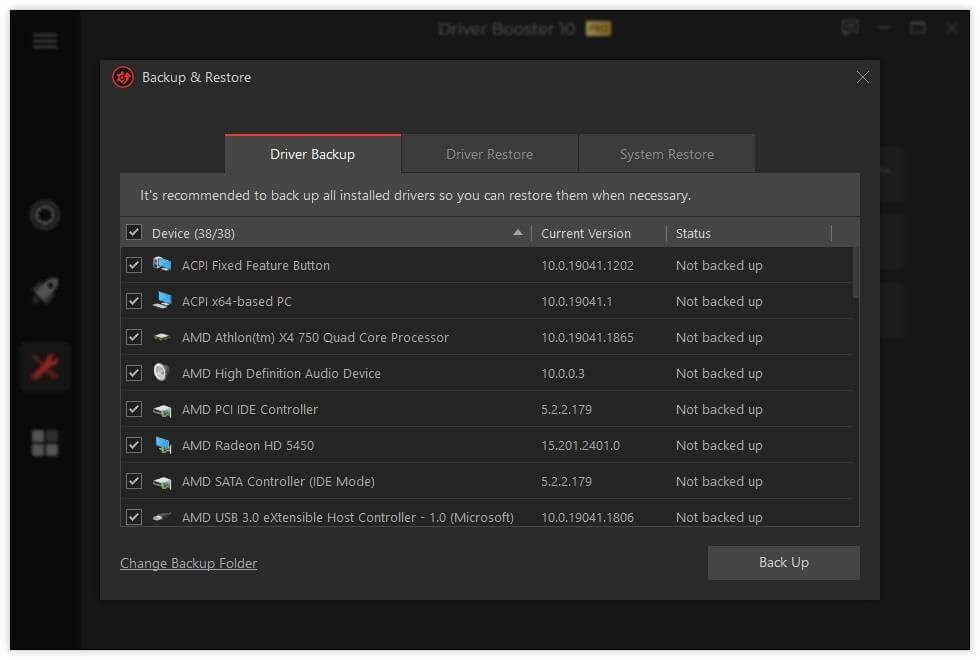Click AMD High Definition Audio Device name

281,373
